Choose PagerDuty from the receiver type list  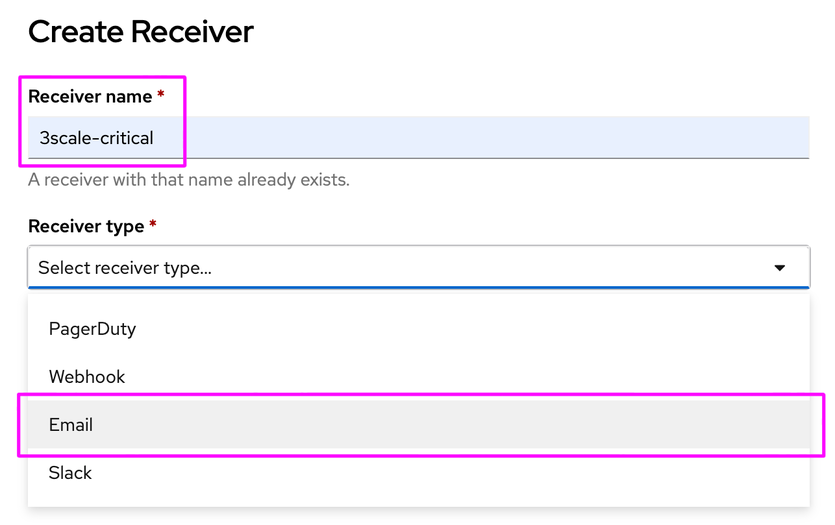click(x=92, y=329)
